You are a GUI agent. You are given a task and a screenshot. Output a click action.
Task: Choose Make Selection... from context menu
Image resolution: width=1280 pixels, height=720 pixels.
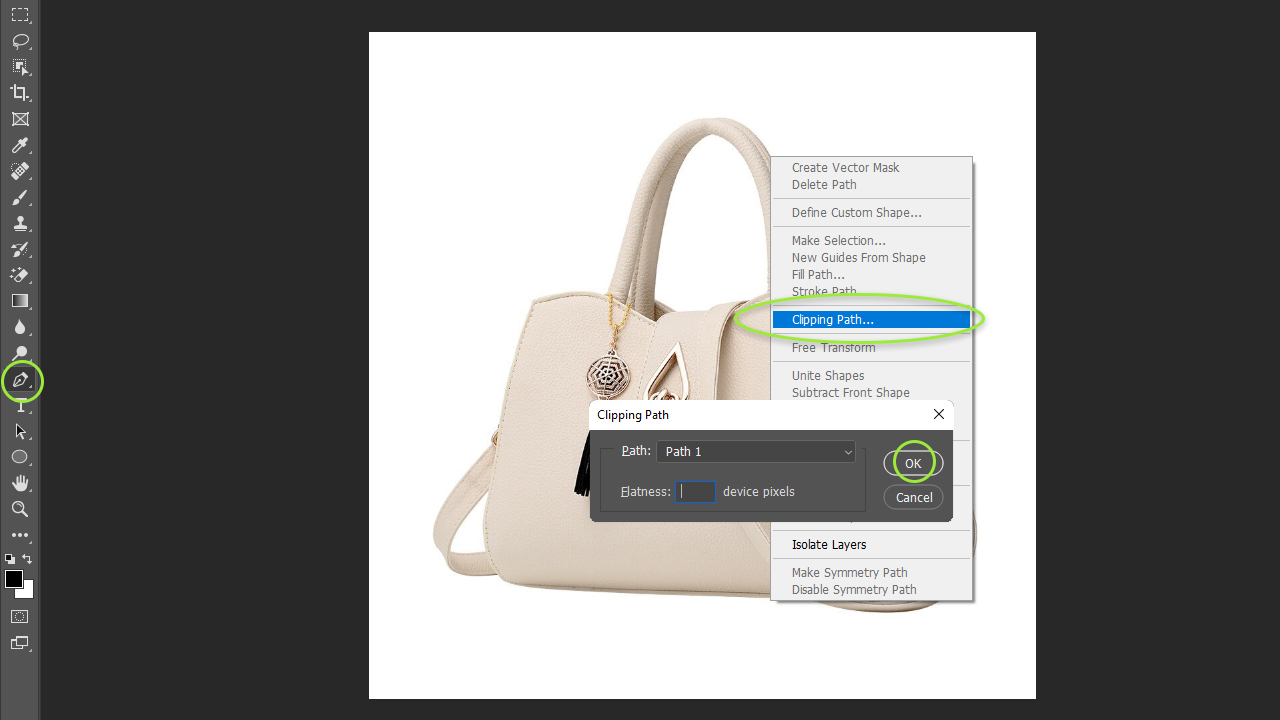[838, 241]
